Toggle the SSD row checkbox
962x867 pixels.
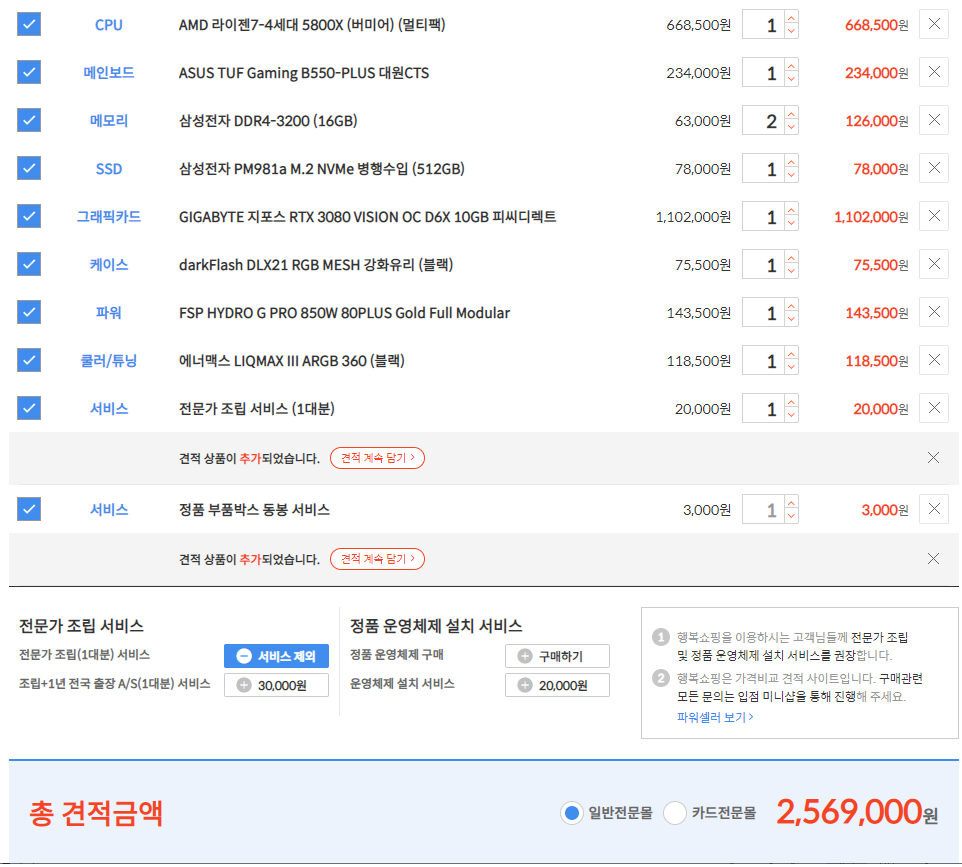click(29, 168)
